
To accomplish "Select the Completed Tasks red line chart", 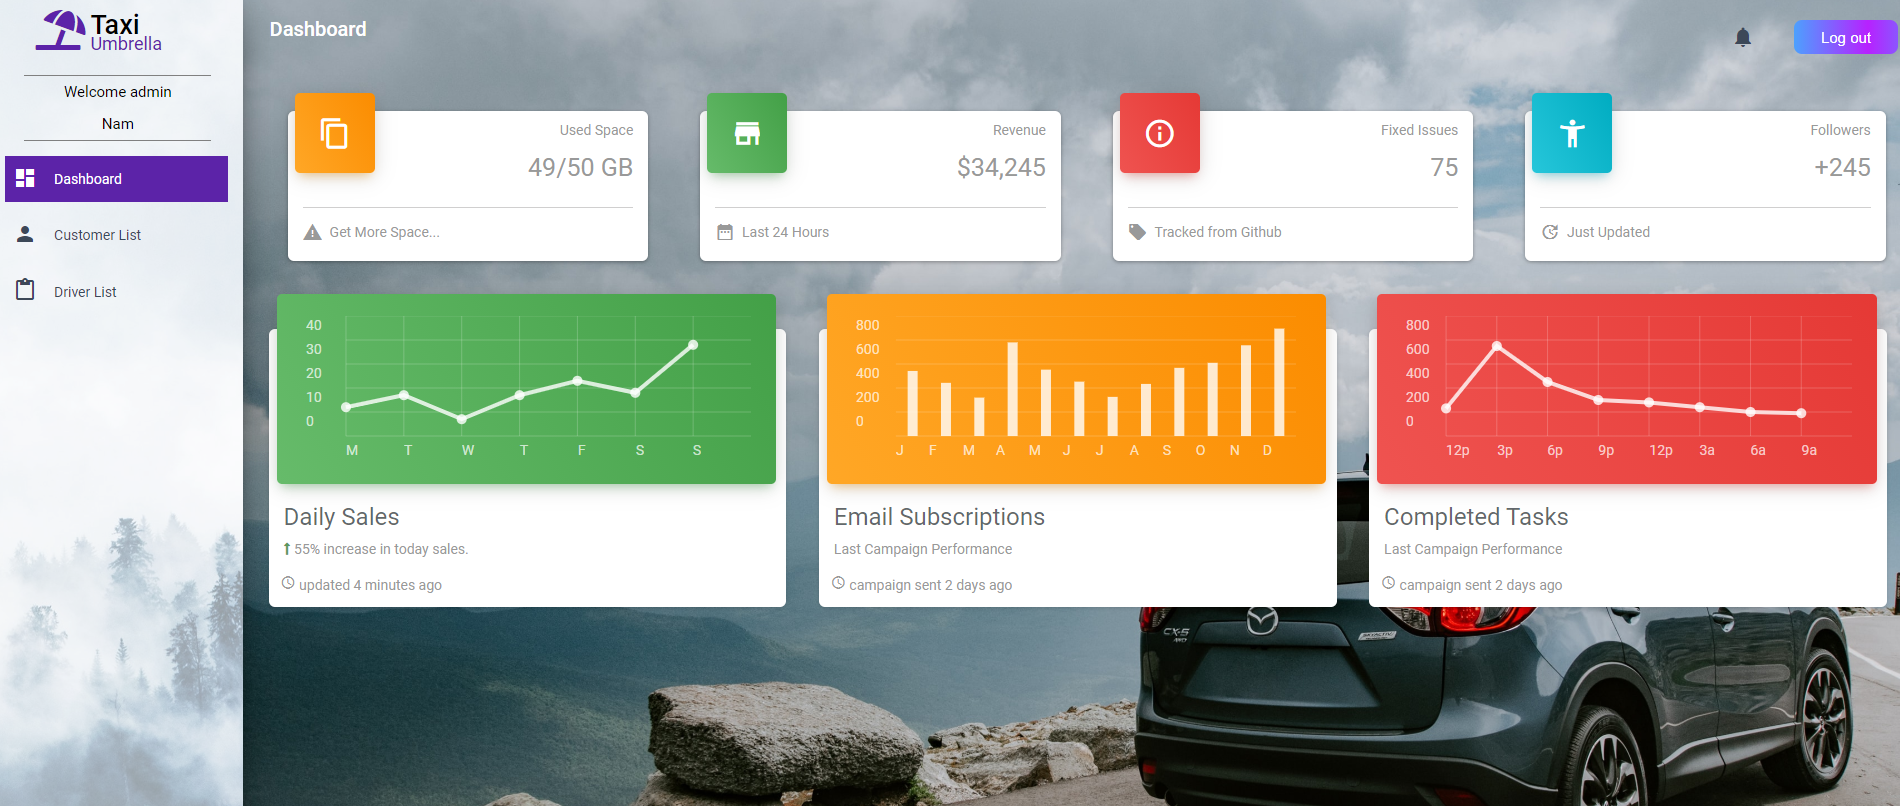I will pyautogui.click(x=1627, y=389).
